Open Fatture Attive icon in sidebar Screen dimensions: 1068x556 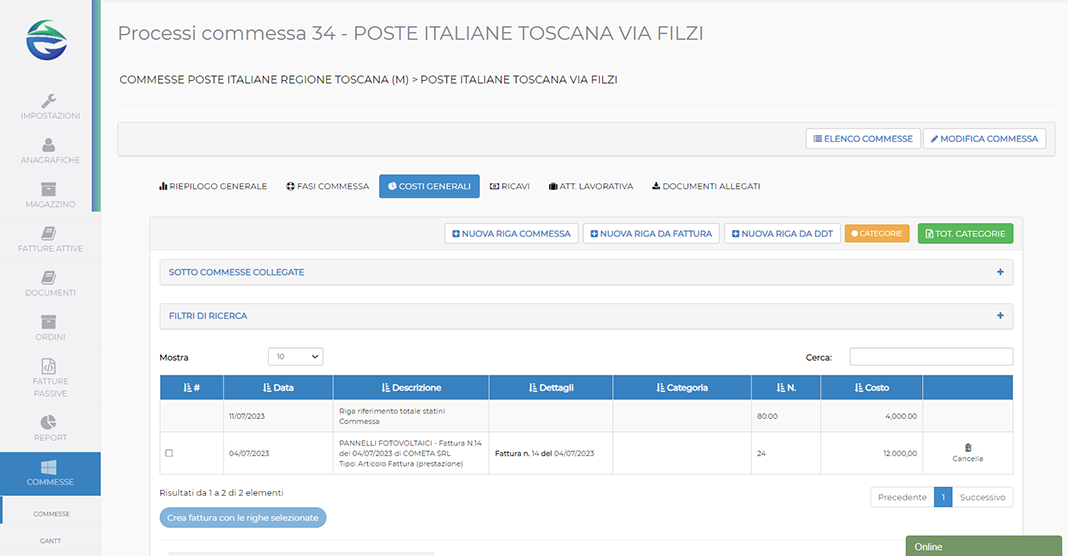pyautogui.click(x=49, y=233)
